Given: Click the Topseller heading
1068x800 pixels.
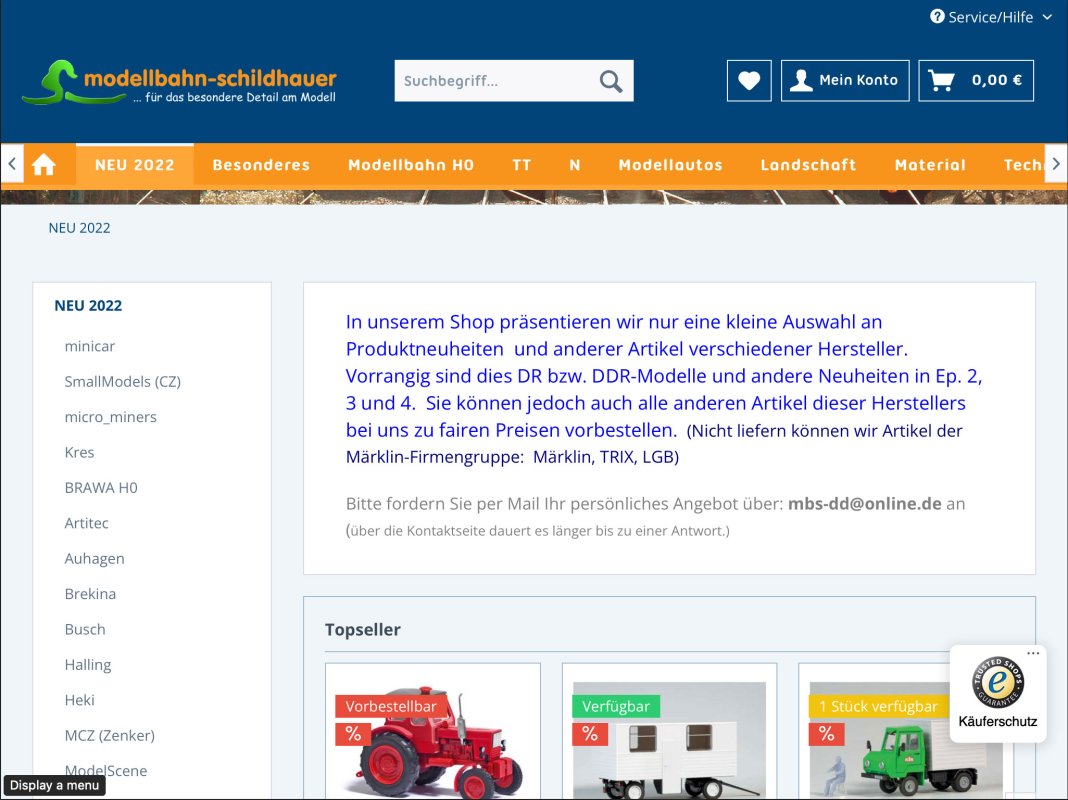Looking at the screenshot, I should pyautogui.click(x=362, y=630).
